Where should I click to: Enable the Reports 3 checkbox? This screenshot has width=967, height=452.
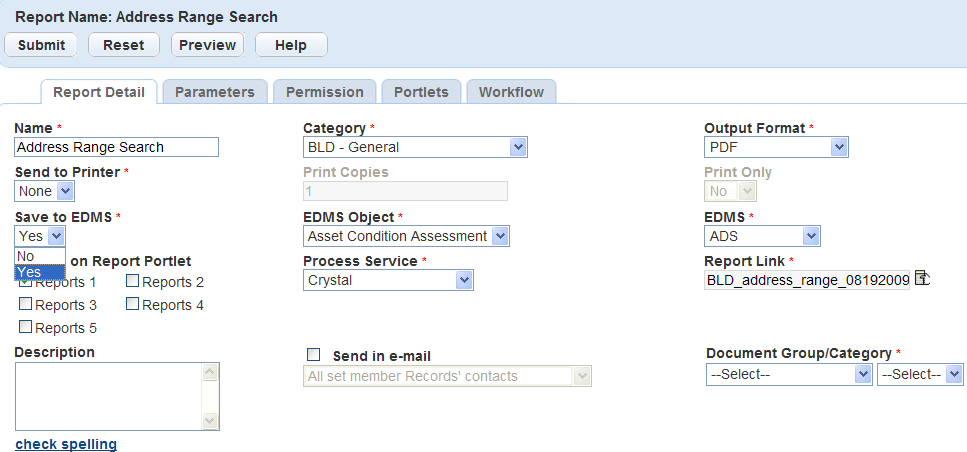coord(25,305)
